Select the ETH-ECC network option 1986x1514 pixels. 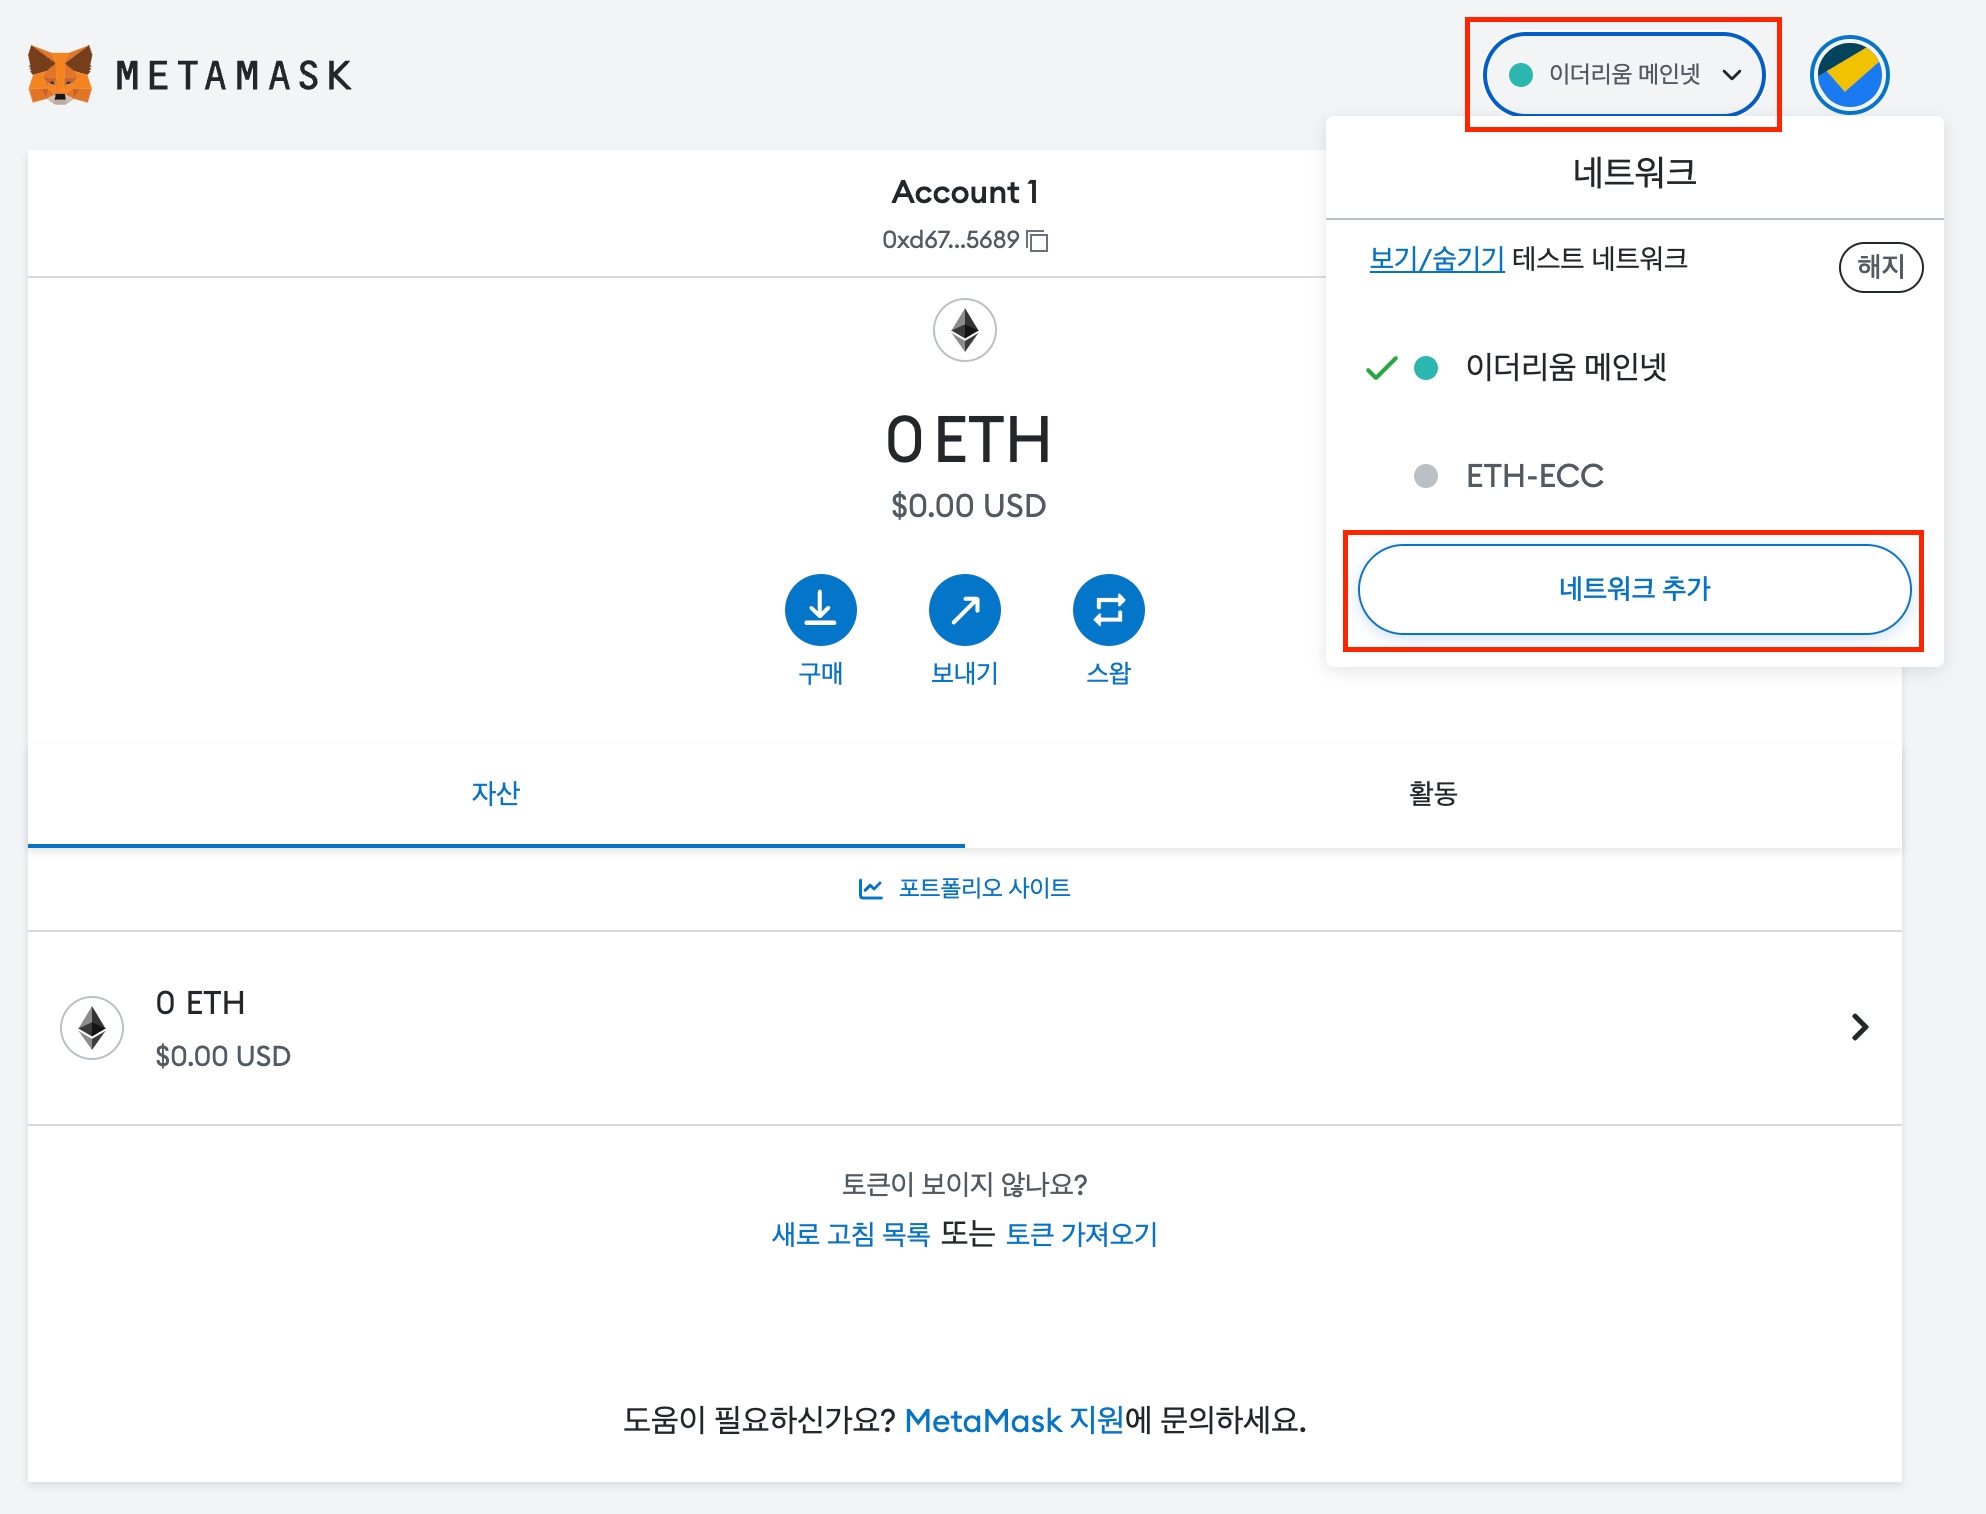click(1534, 476)
